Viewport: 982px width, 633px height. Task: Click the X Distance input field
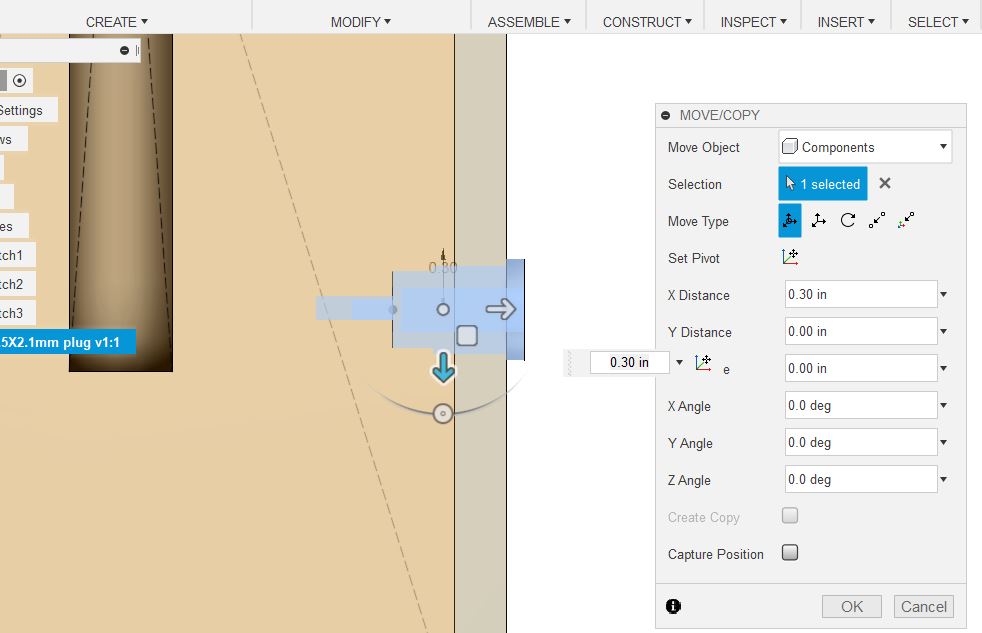pos(861,294)
